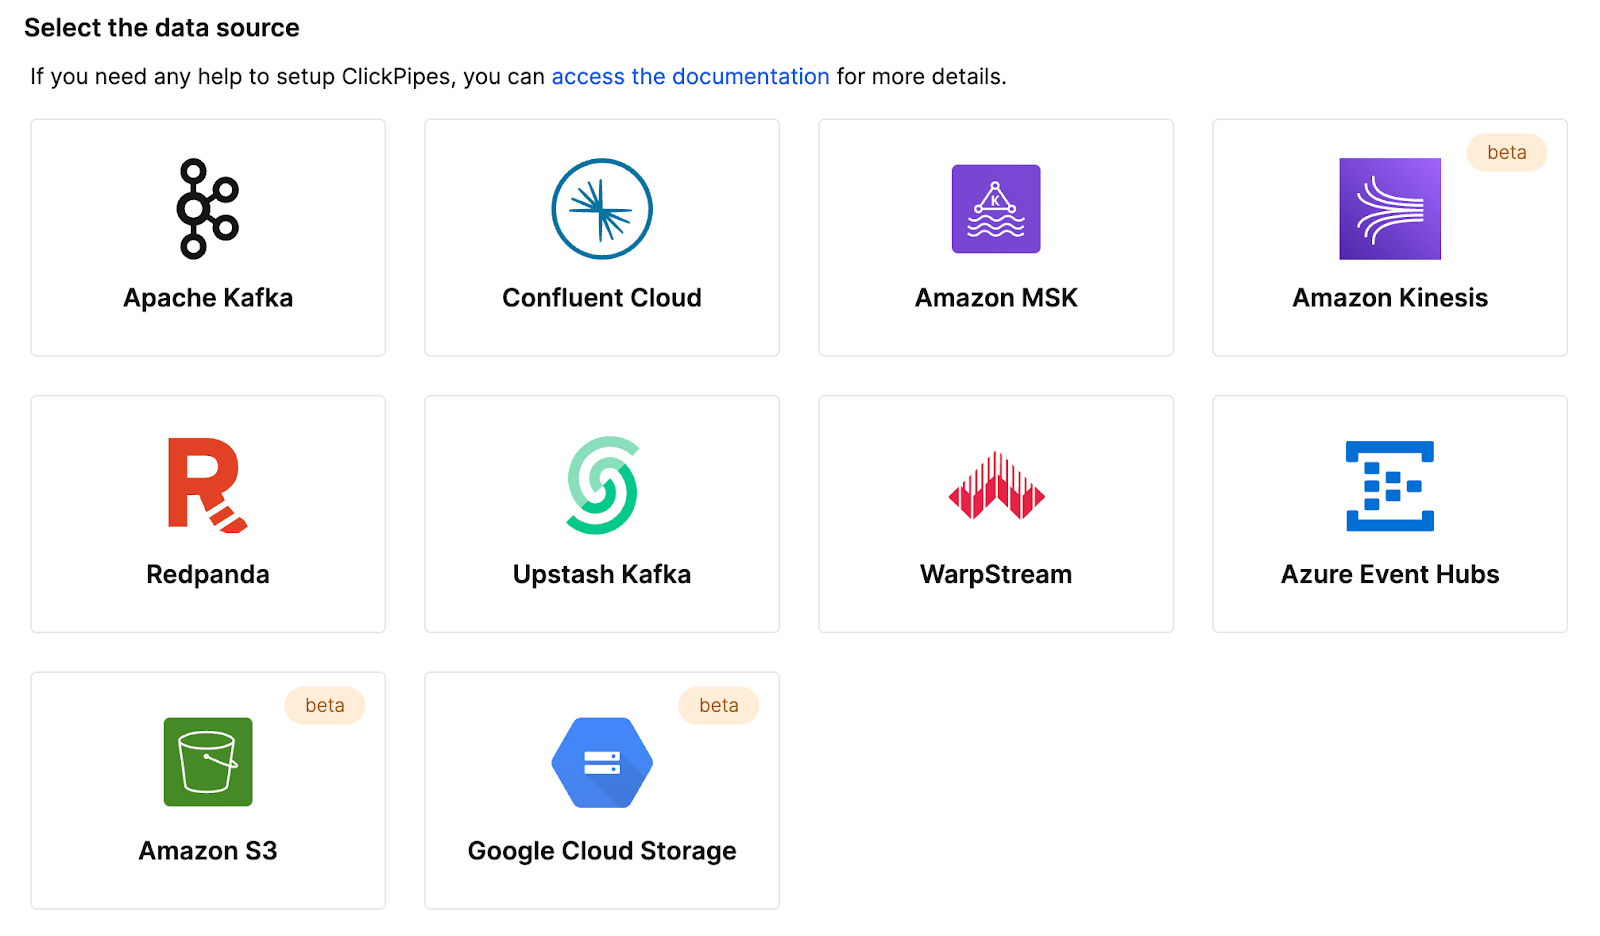Select the Amazon MSK purple logo icon

[995, 208]
